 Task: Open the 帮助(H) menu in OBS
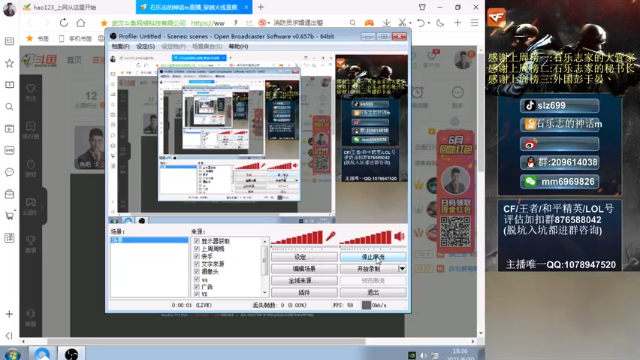click(x=238, y=47)
